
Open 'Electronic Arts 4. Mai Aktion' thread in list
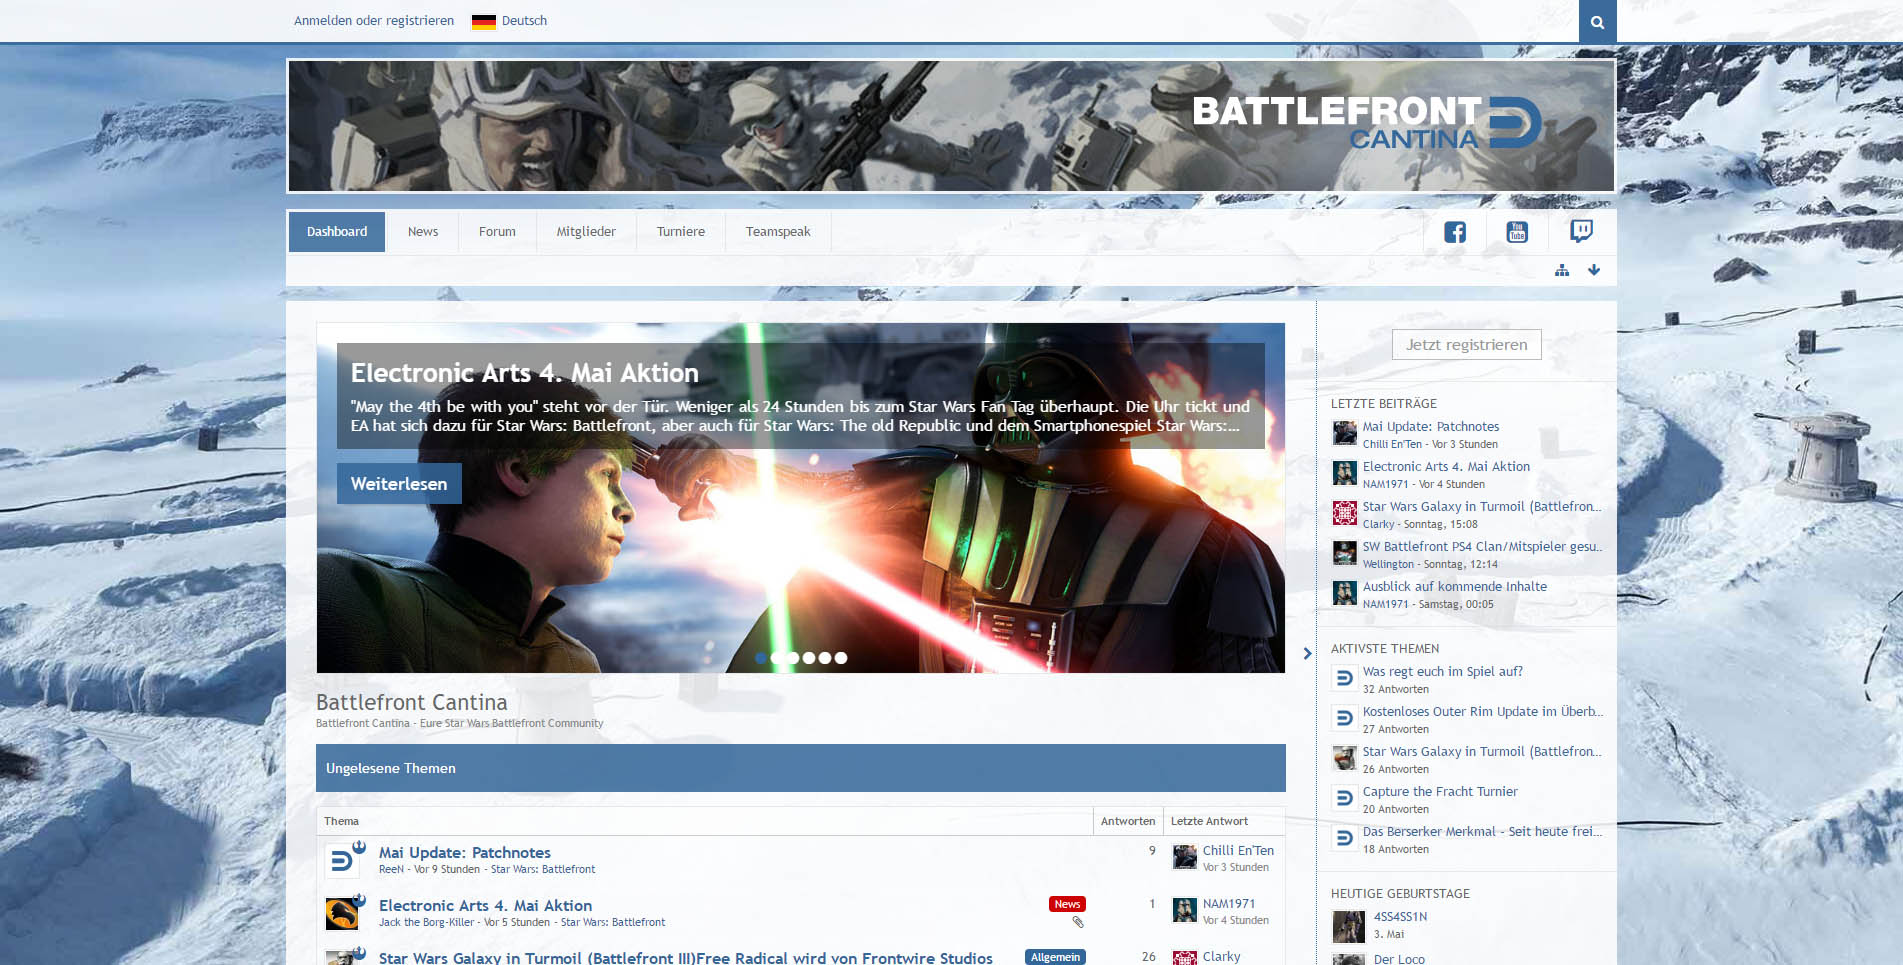coord(485,906)
